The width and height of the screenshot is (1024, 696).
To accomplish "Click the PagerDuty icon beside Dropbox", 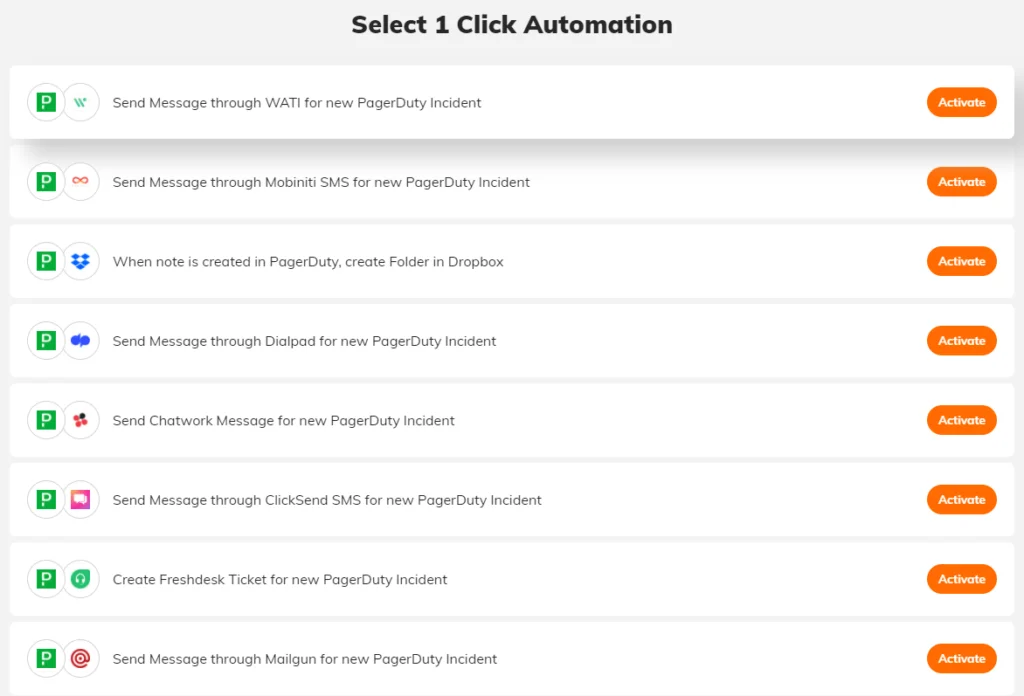I will pos(45,261).
